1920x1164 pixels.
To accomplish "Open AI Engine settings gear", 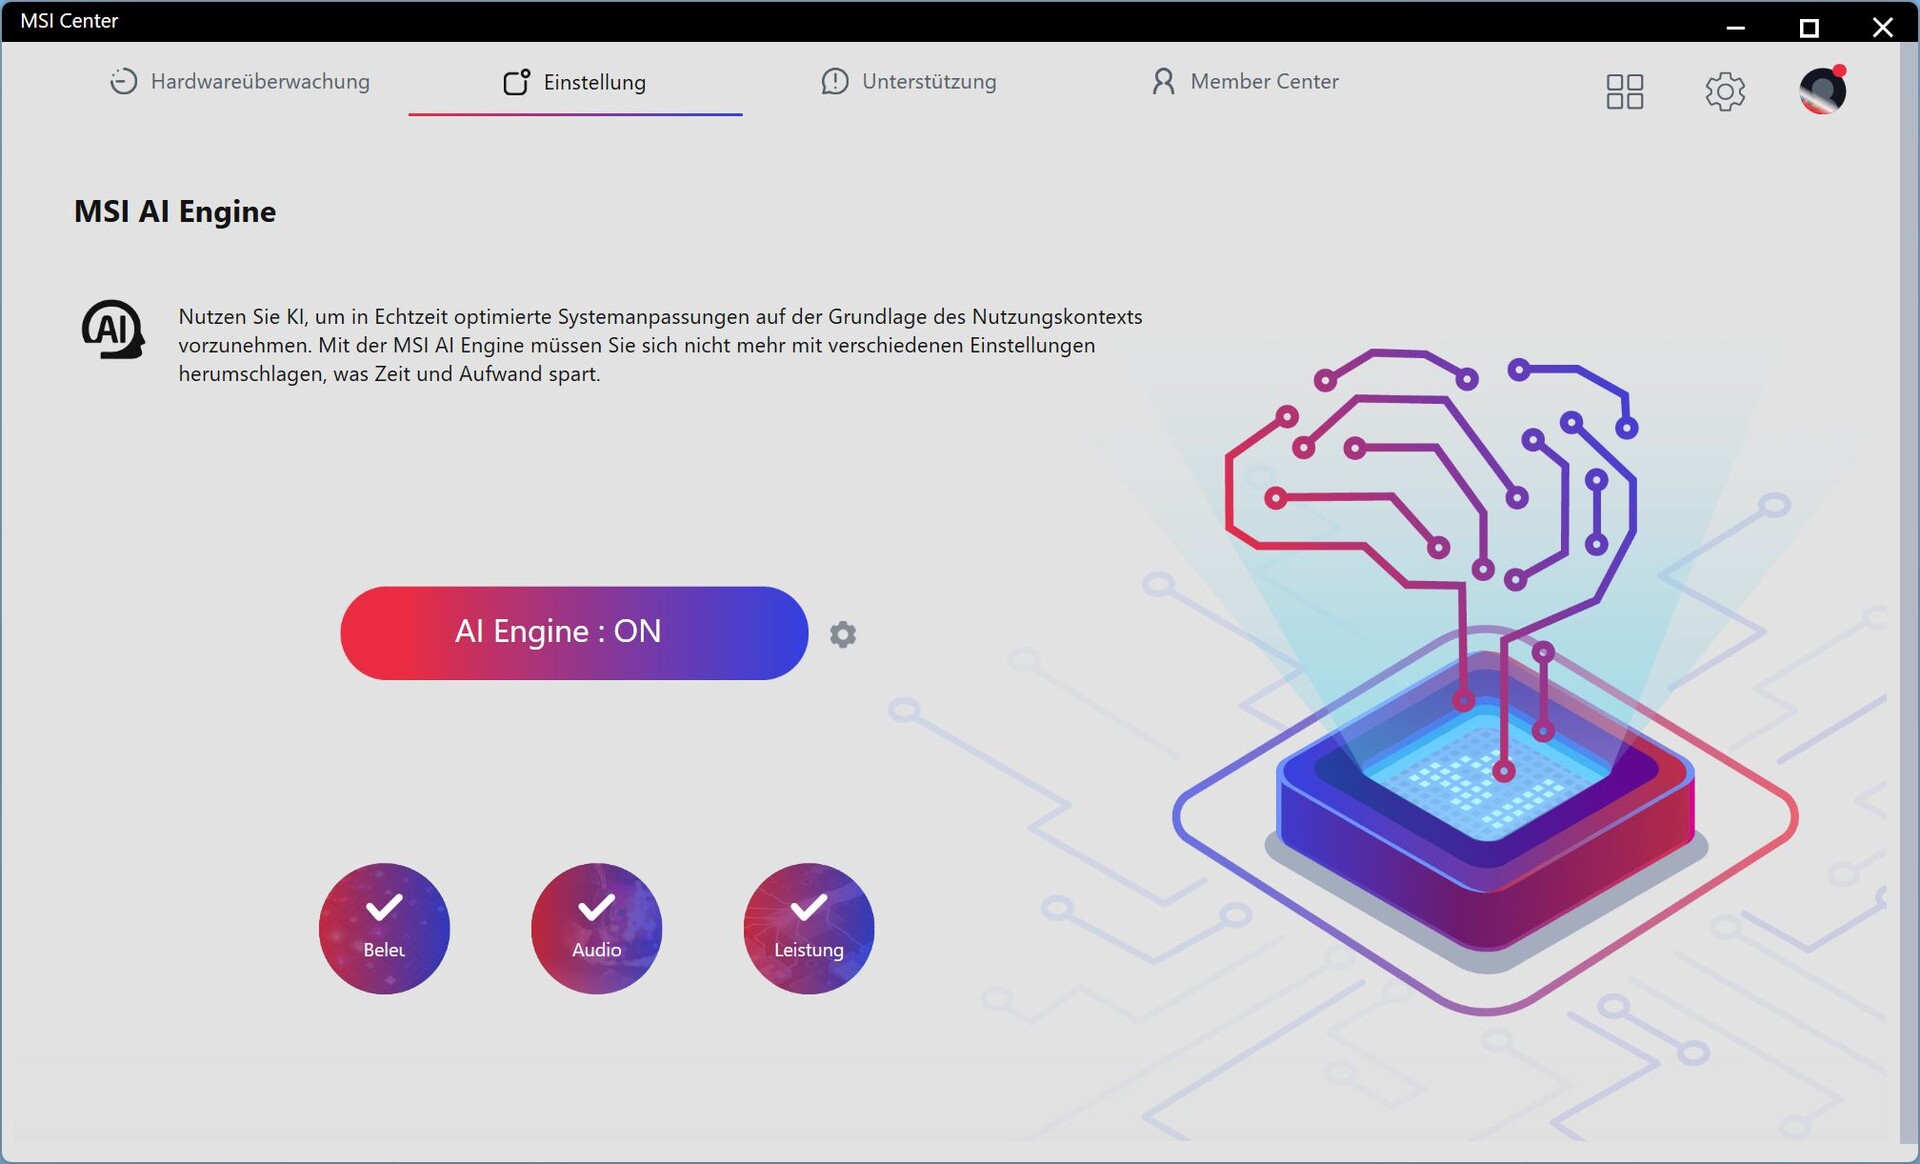I will [x=843, y=634].
